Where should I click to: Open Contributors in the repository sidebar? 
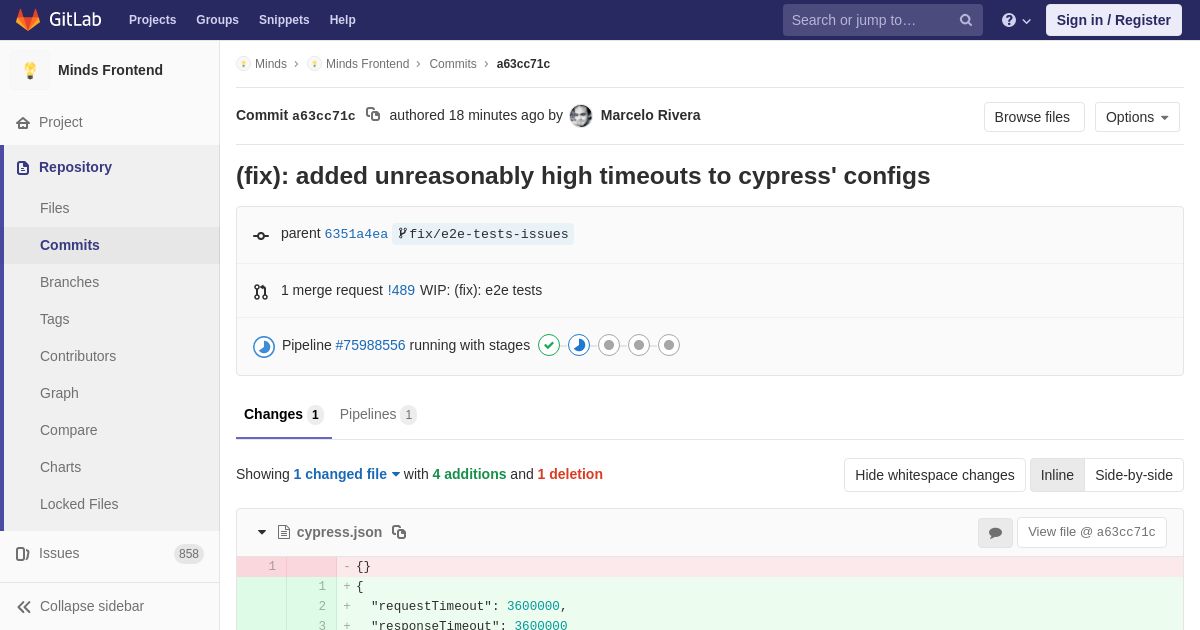point(110,356)
